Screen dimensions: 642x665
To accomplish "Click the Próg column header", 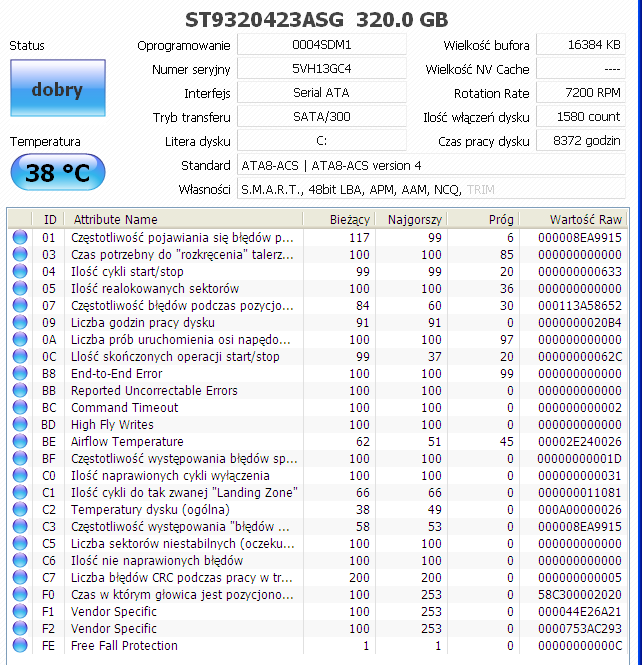I will click(483, 219).
